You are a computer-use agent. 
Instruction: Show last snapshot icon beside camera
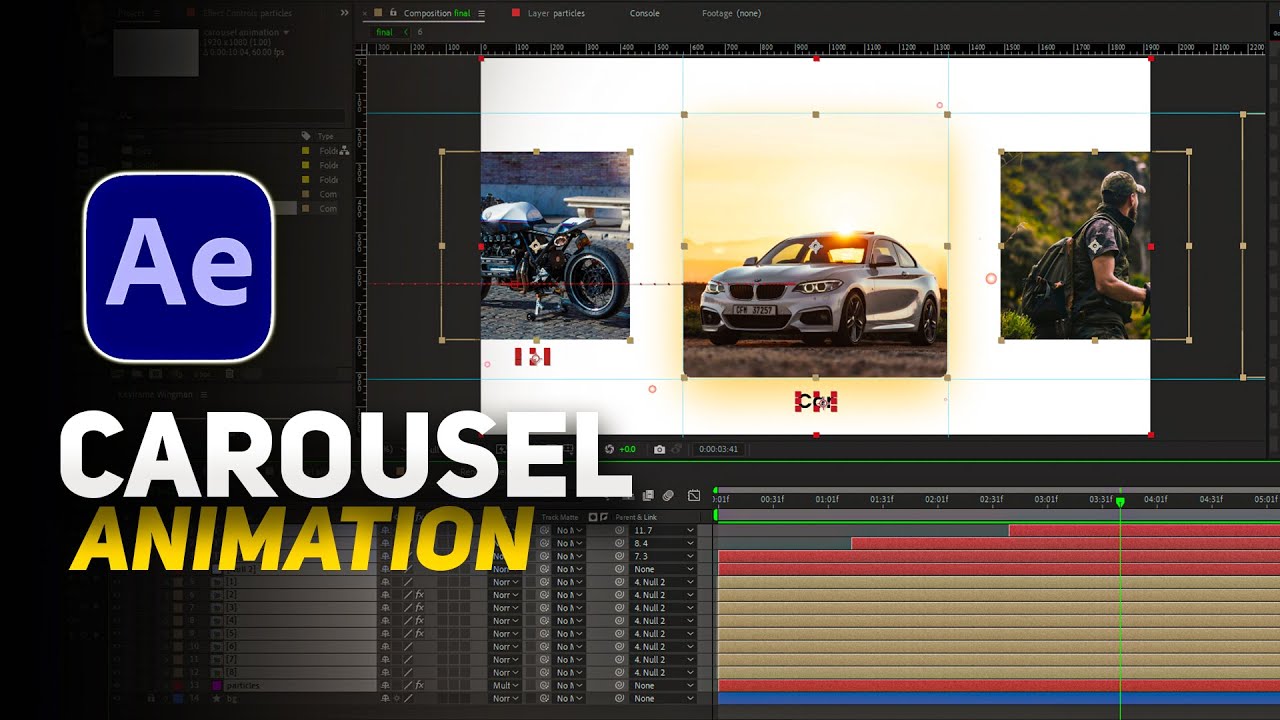[x=677, y=449]
